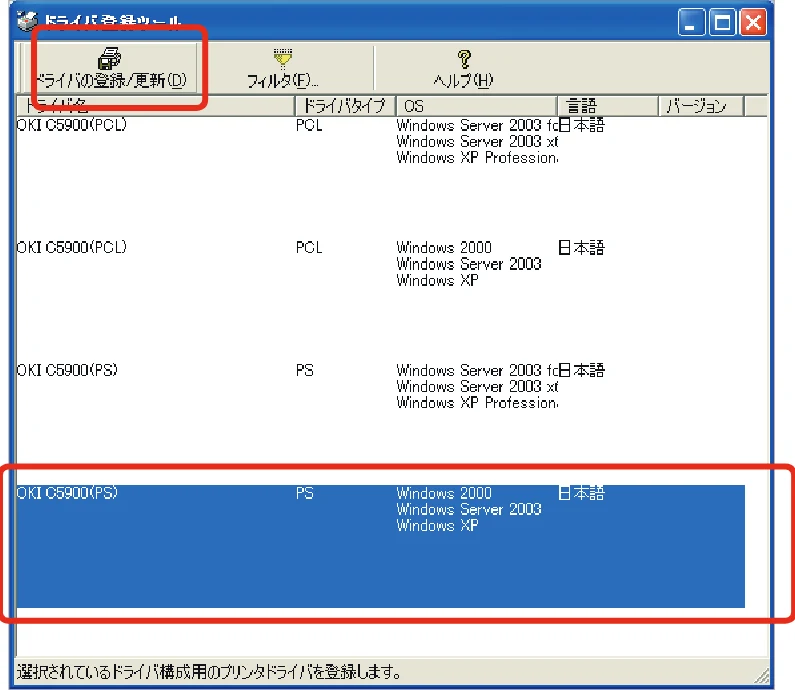Sort by the ドライバ名 column header
This screenshot has width=795, height=690.
click(x=155, y=106)
